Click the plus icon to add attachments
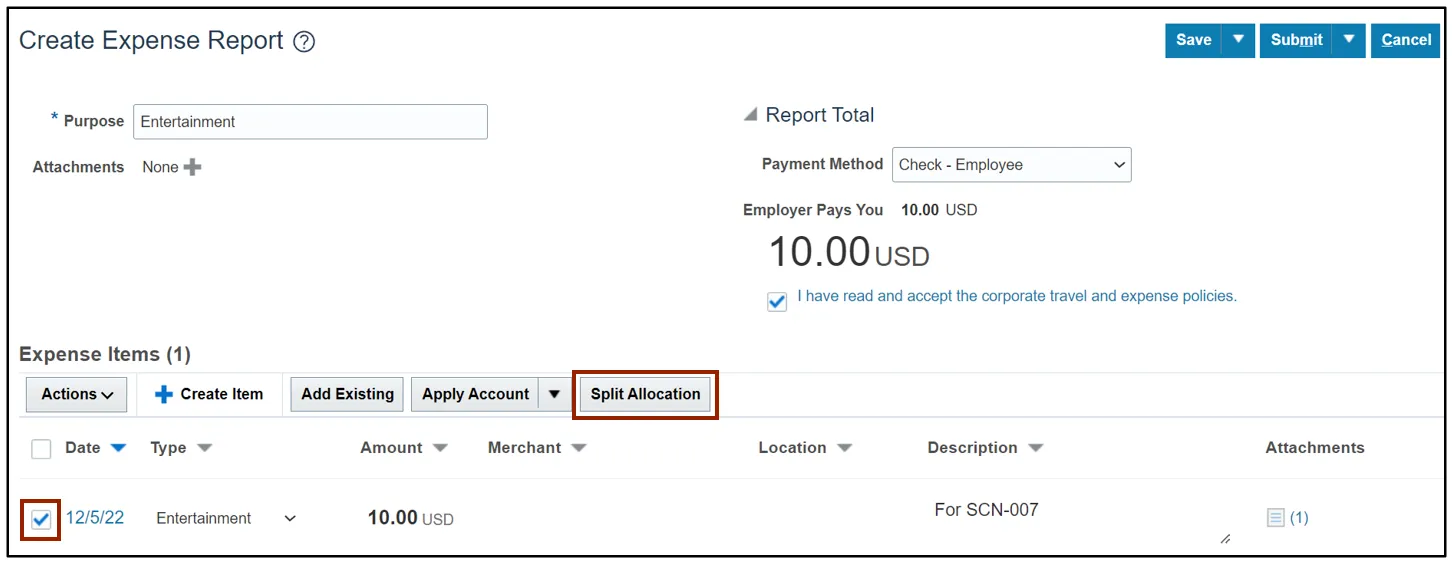This screenshot has width=1453, height=564. tap(193, 167)
